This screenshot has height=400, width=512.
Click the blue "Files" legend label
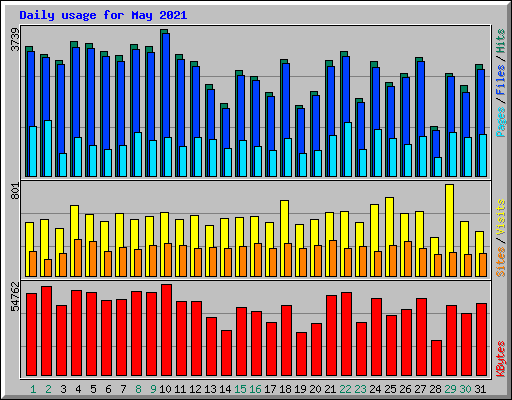point(501,80)
